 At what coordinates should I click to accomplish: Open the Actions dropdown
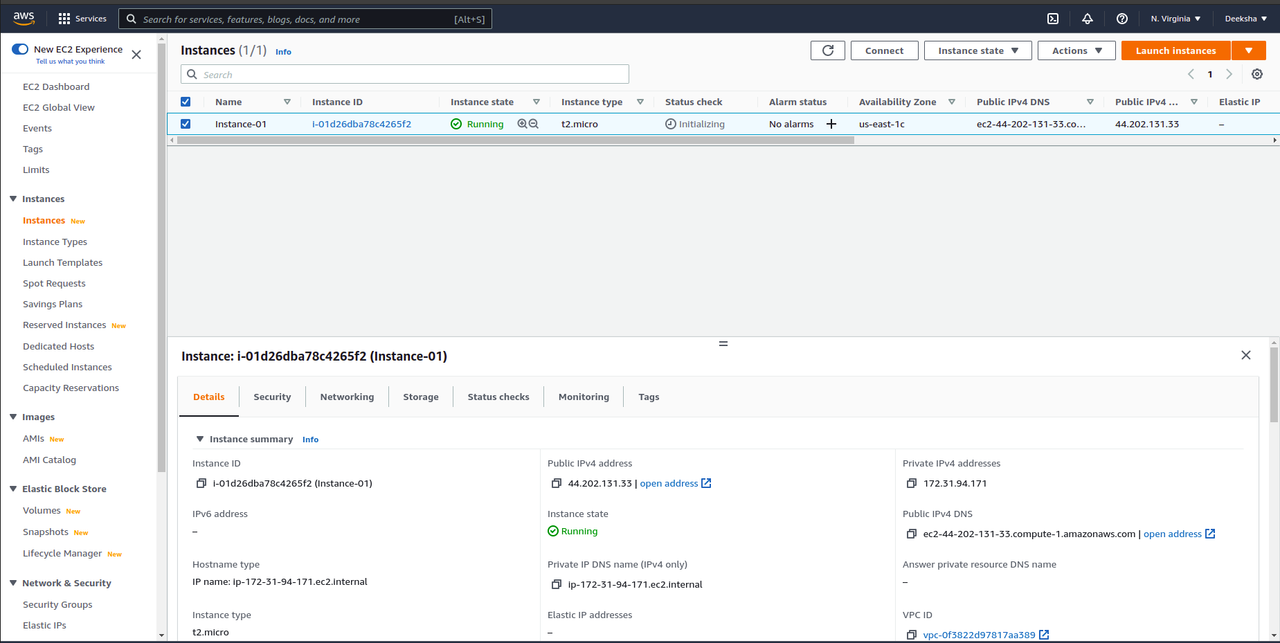pyautogui.click(x=1076, y=51)
